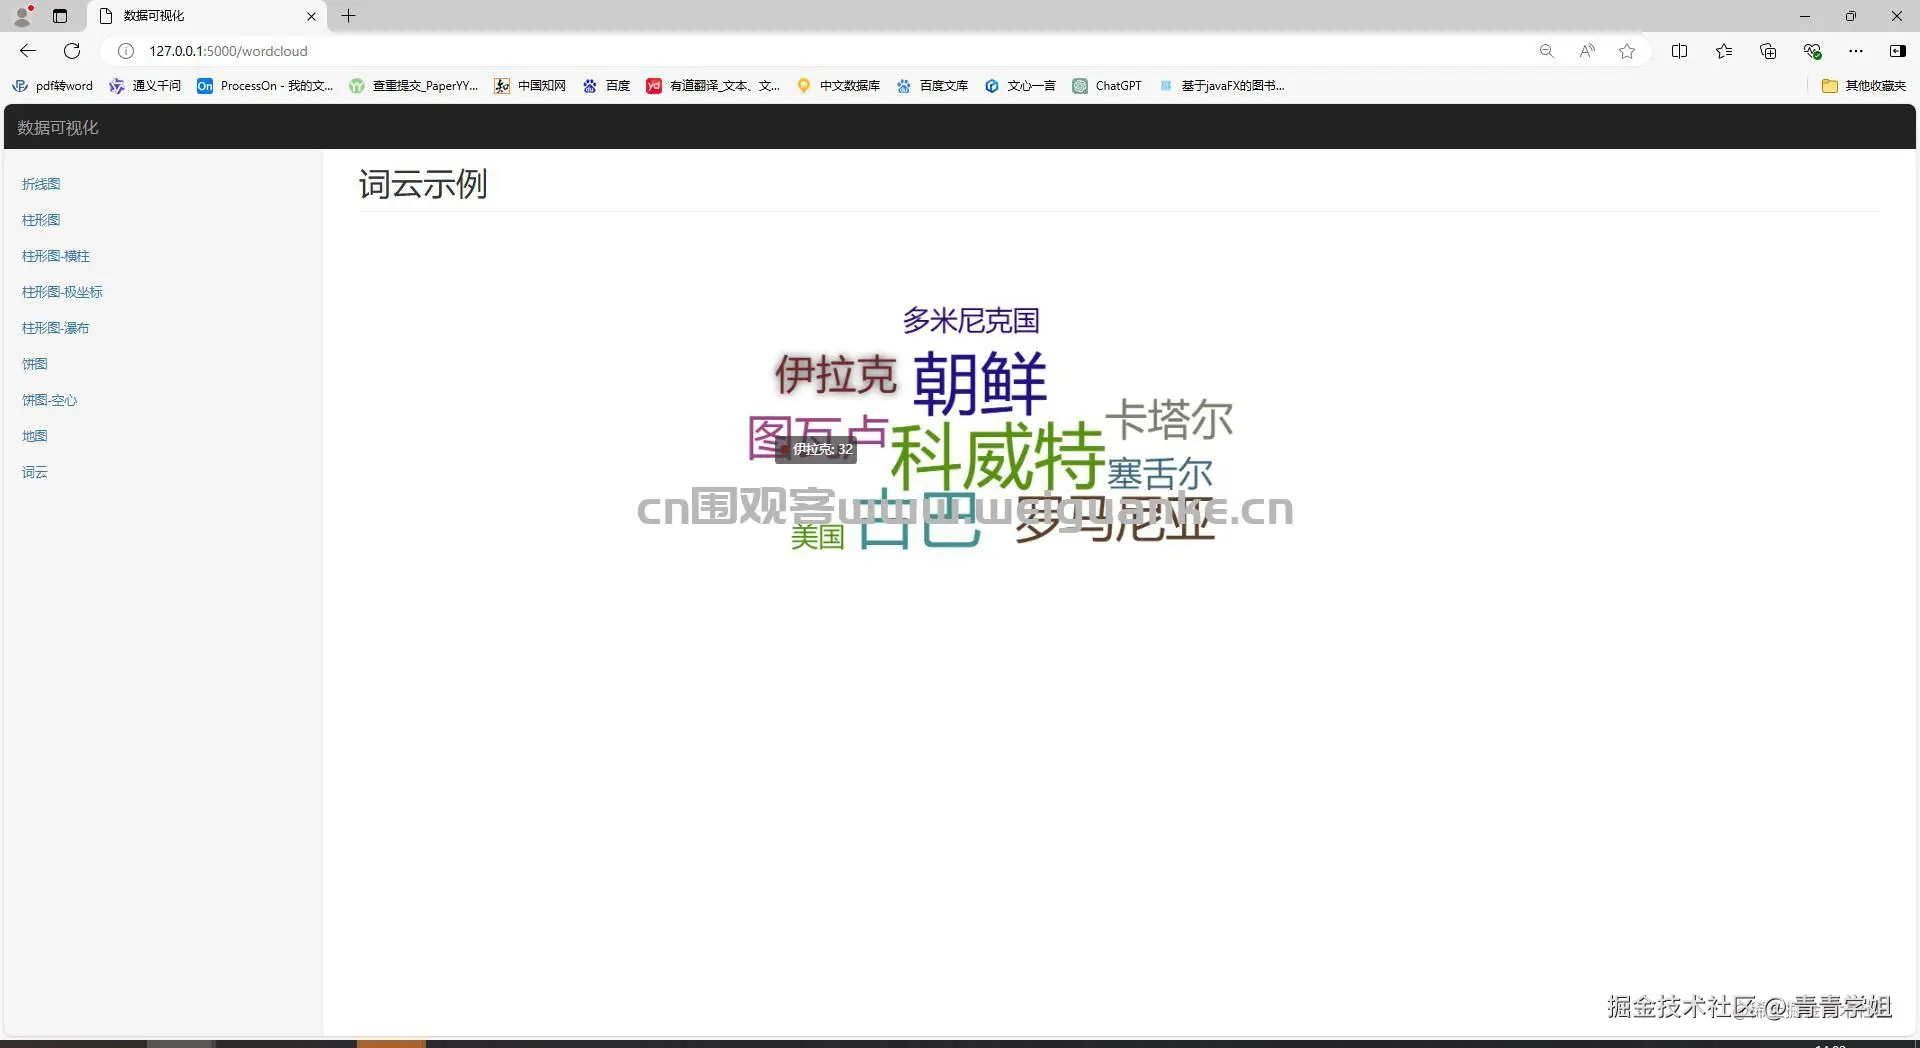The height and width of the screenshot is (1048, 1920).
Task: Go to 折线图 in sidebar
Action: pyautogui.click(x=41, y=184)
